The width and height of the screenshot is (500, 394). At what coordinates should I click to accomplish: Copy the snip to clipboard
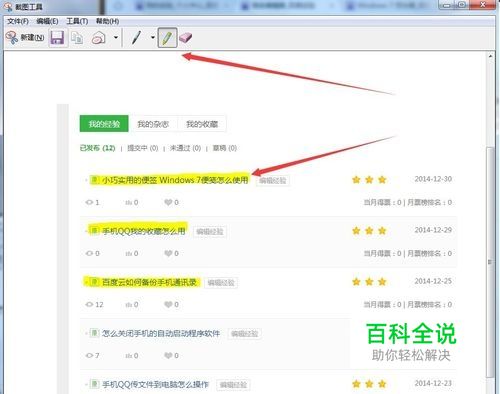77,38
